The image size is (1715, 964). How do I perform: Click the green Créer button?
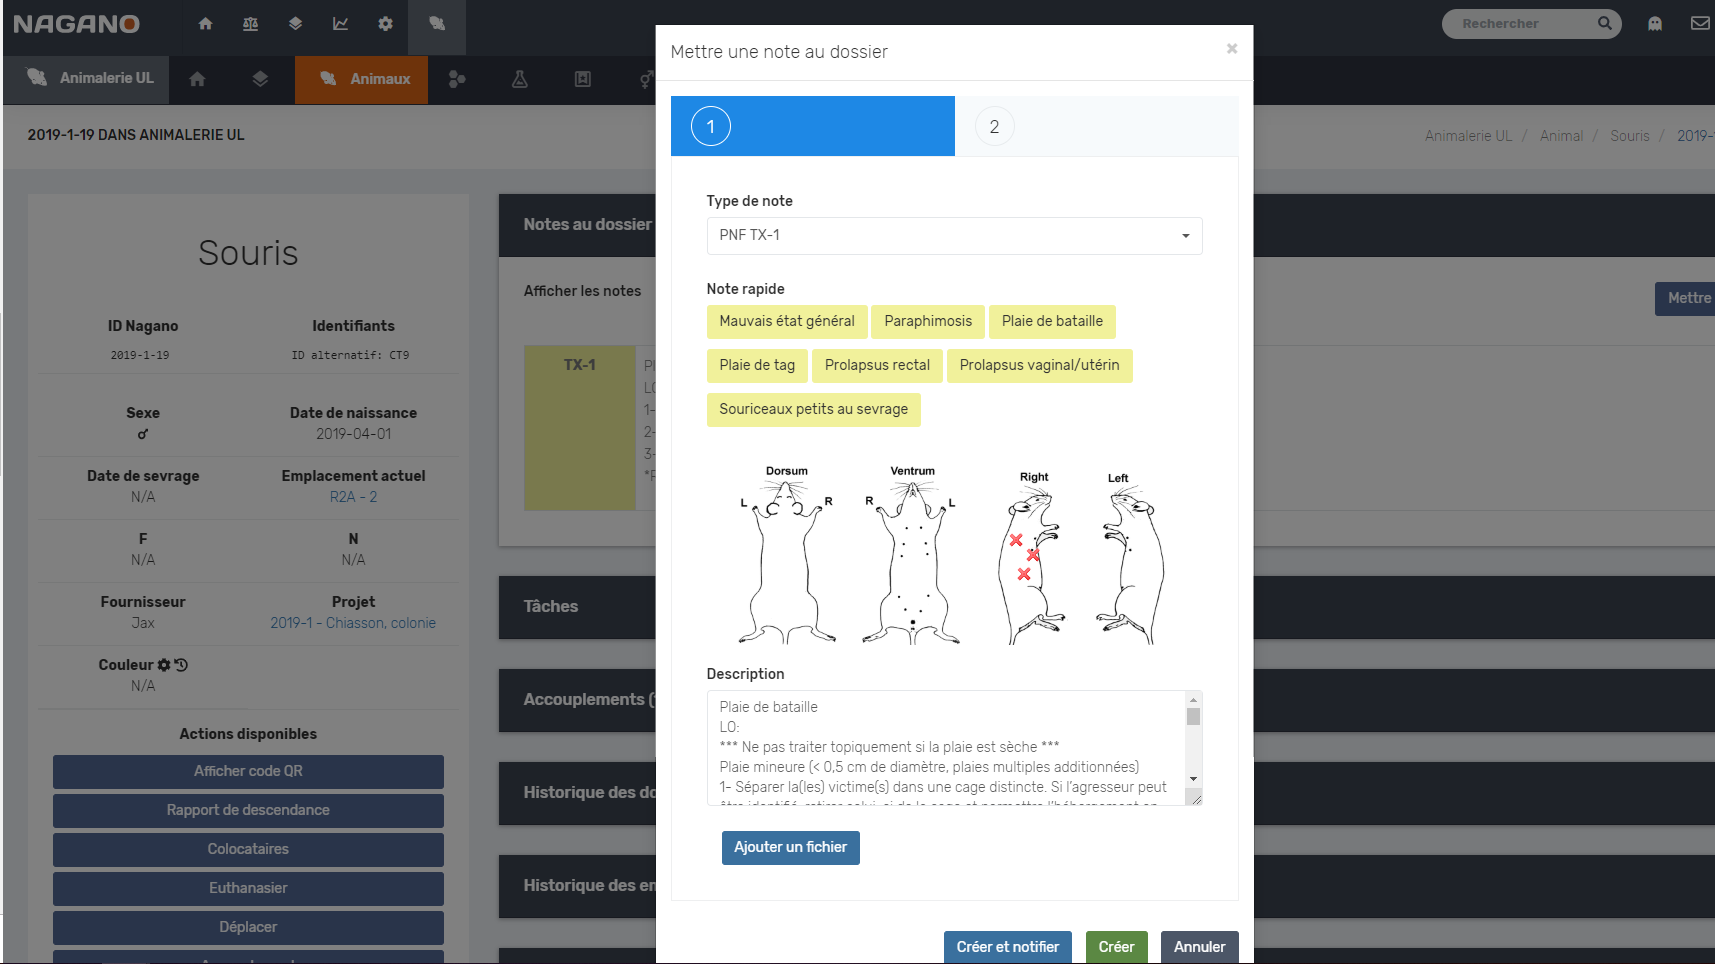point(1116,947)
